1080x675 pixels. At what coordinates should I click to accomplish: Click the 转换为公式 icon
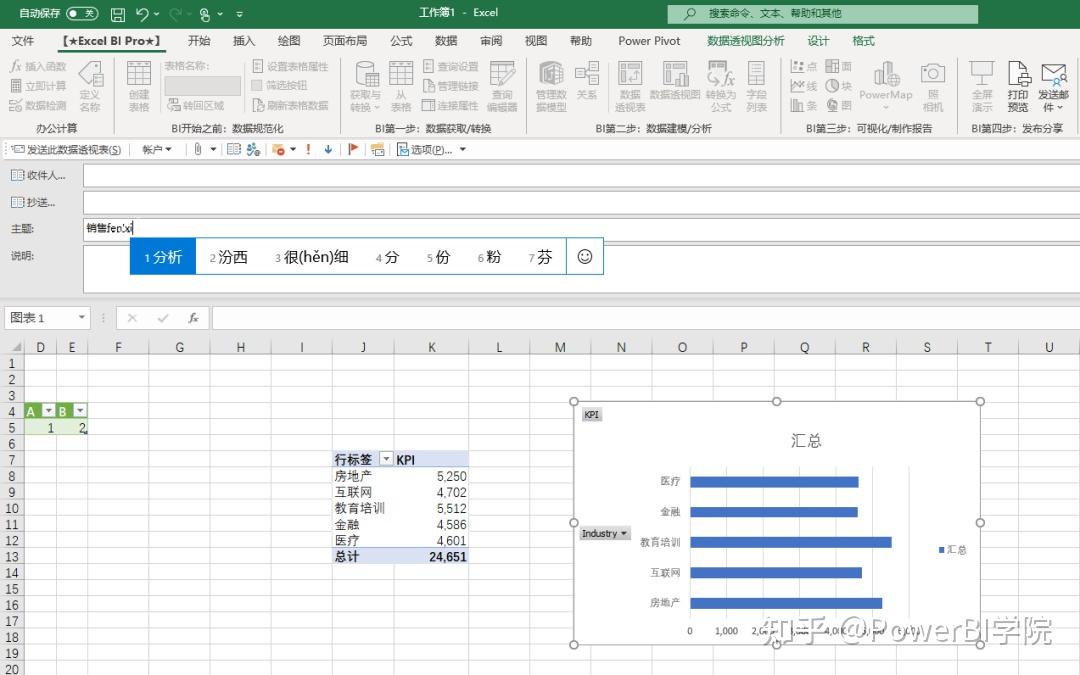click(721, 85)
